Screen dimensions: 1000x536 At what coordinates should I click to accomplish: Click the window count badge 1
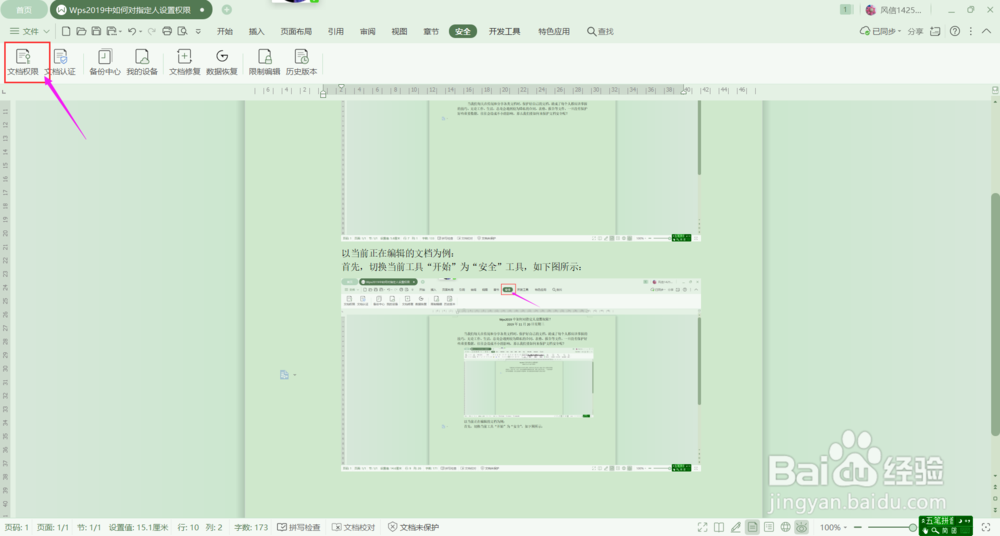(846, 10)
